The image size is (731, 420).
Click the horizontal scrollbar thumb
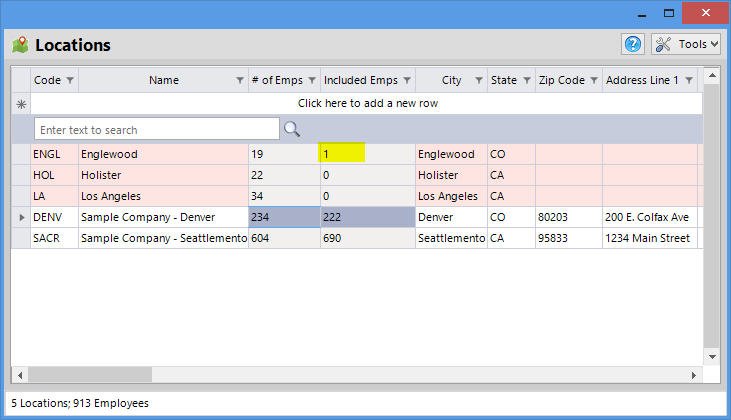click(x=90, y=375)
